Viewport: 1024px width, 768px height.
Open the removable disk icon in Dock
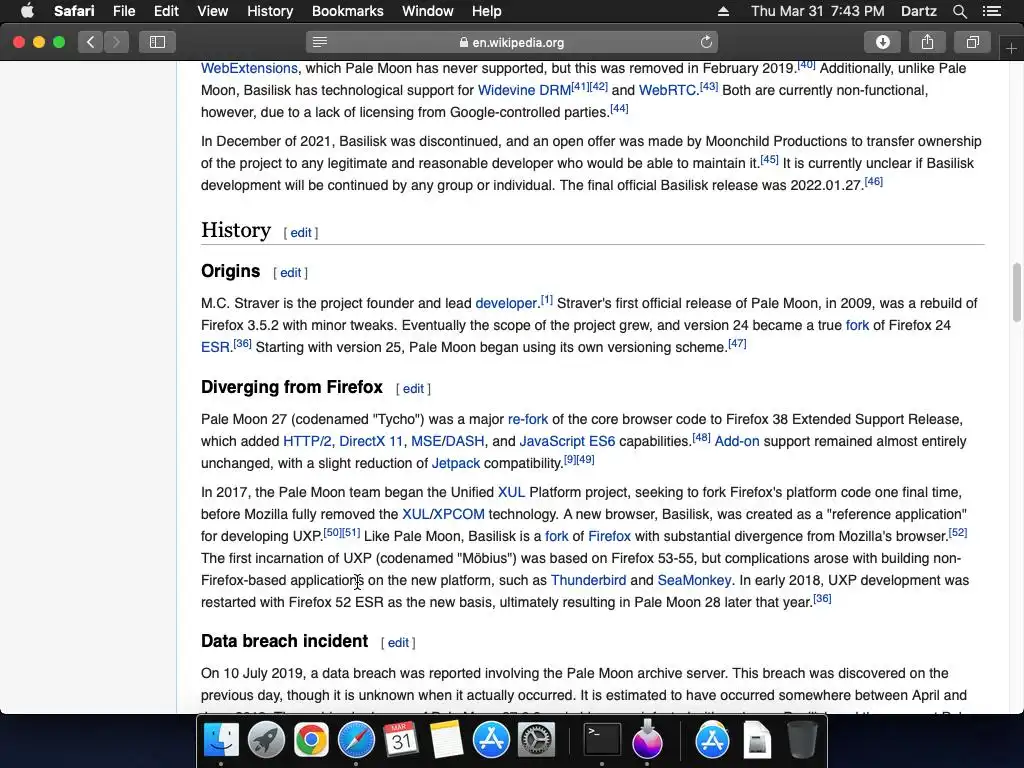click(757, 740)
